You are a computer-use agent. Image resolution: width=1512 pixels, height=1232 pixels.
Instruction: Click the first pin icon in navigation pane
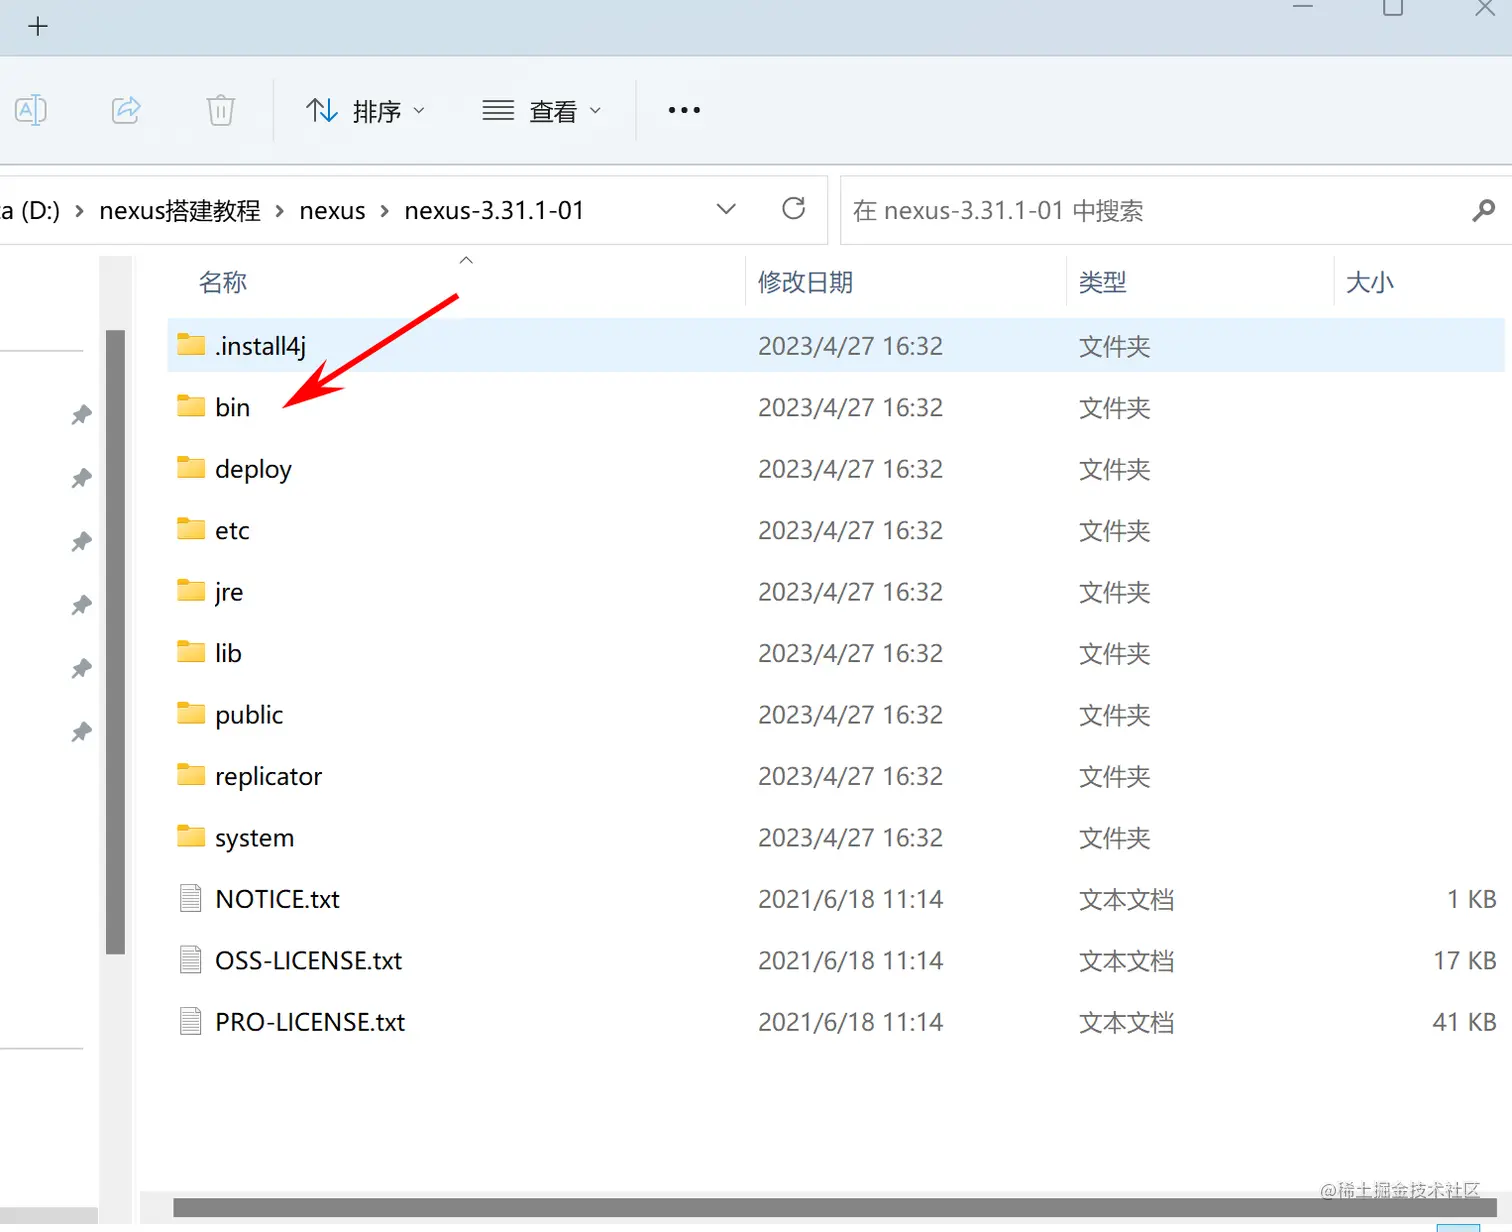(x=82, y=414)
